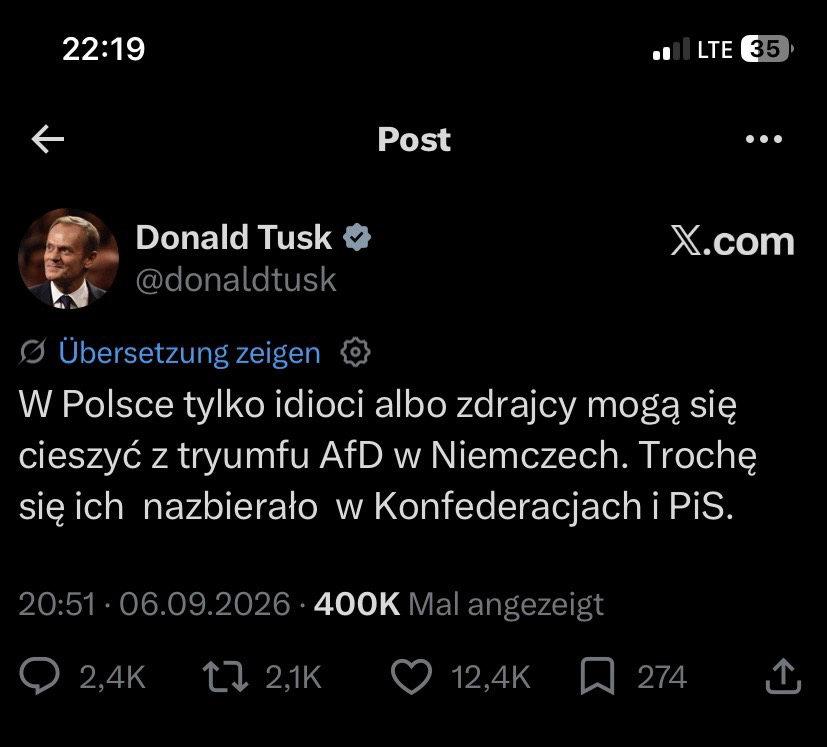This screenshot has width=827, height=747.
Task: Open translation settings gear icon
Action: (355, 352)
